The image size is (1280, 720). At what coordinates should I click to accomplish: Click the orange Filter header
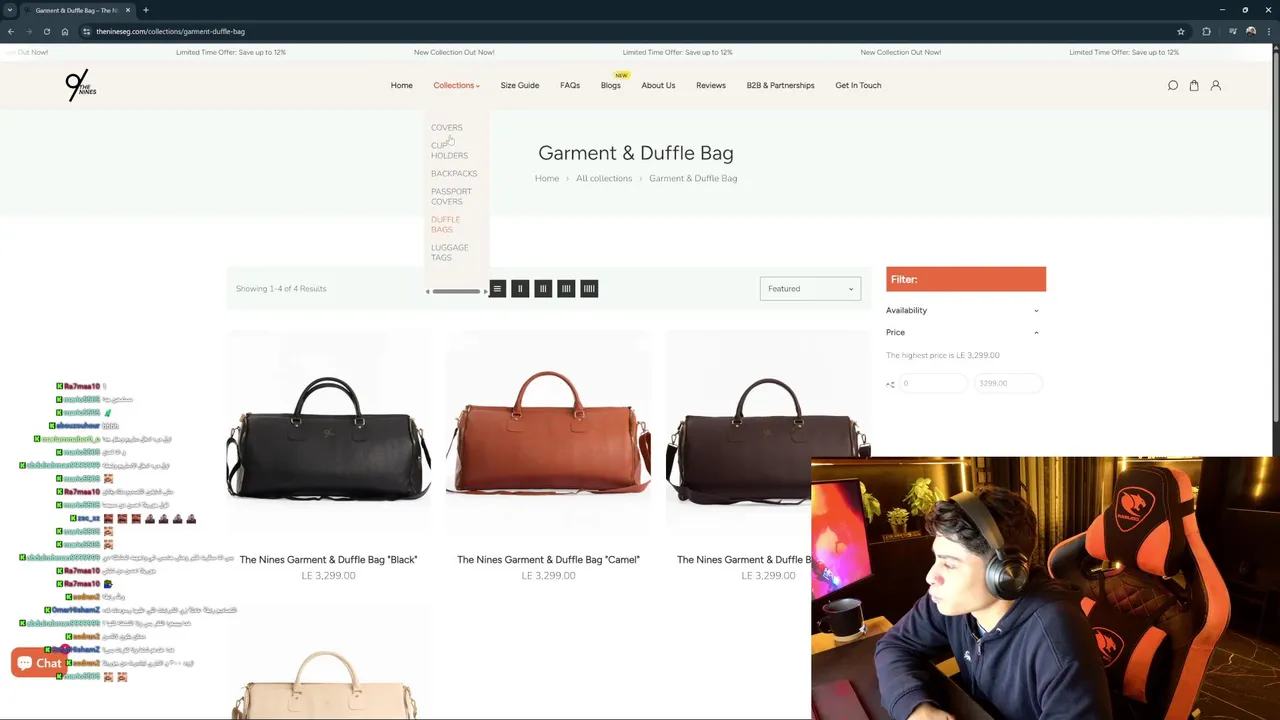coord(966,279)
